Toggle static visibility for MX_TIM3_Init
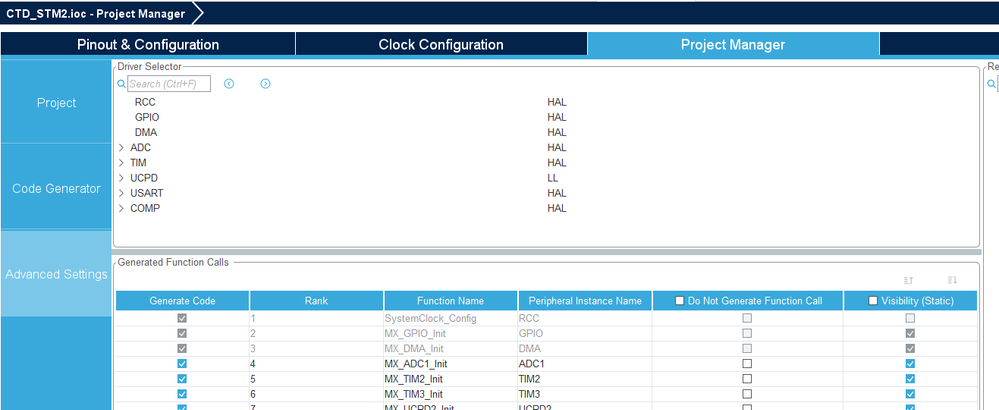The width and height of the screenshot is (999, 410). click(x=910, y=394)
